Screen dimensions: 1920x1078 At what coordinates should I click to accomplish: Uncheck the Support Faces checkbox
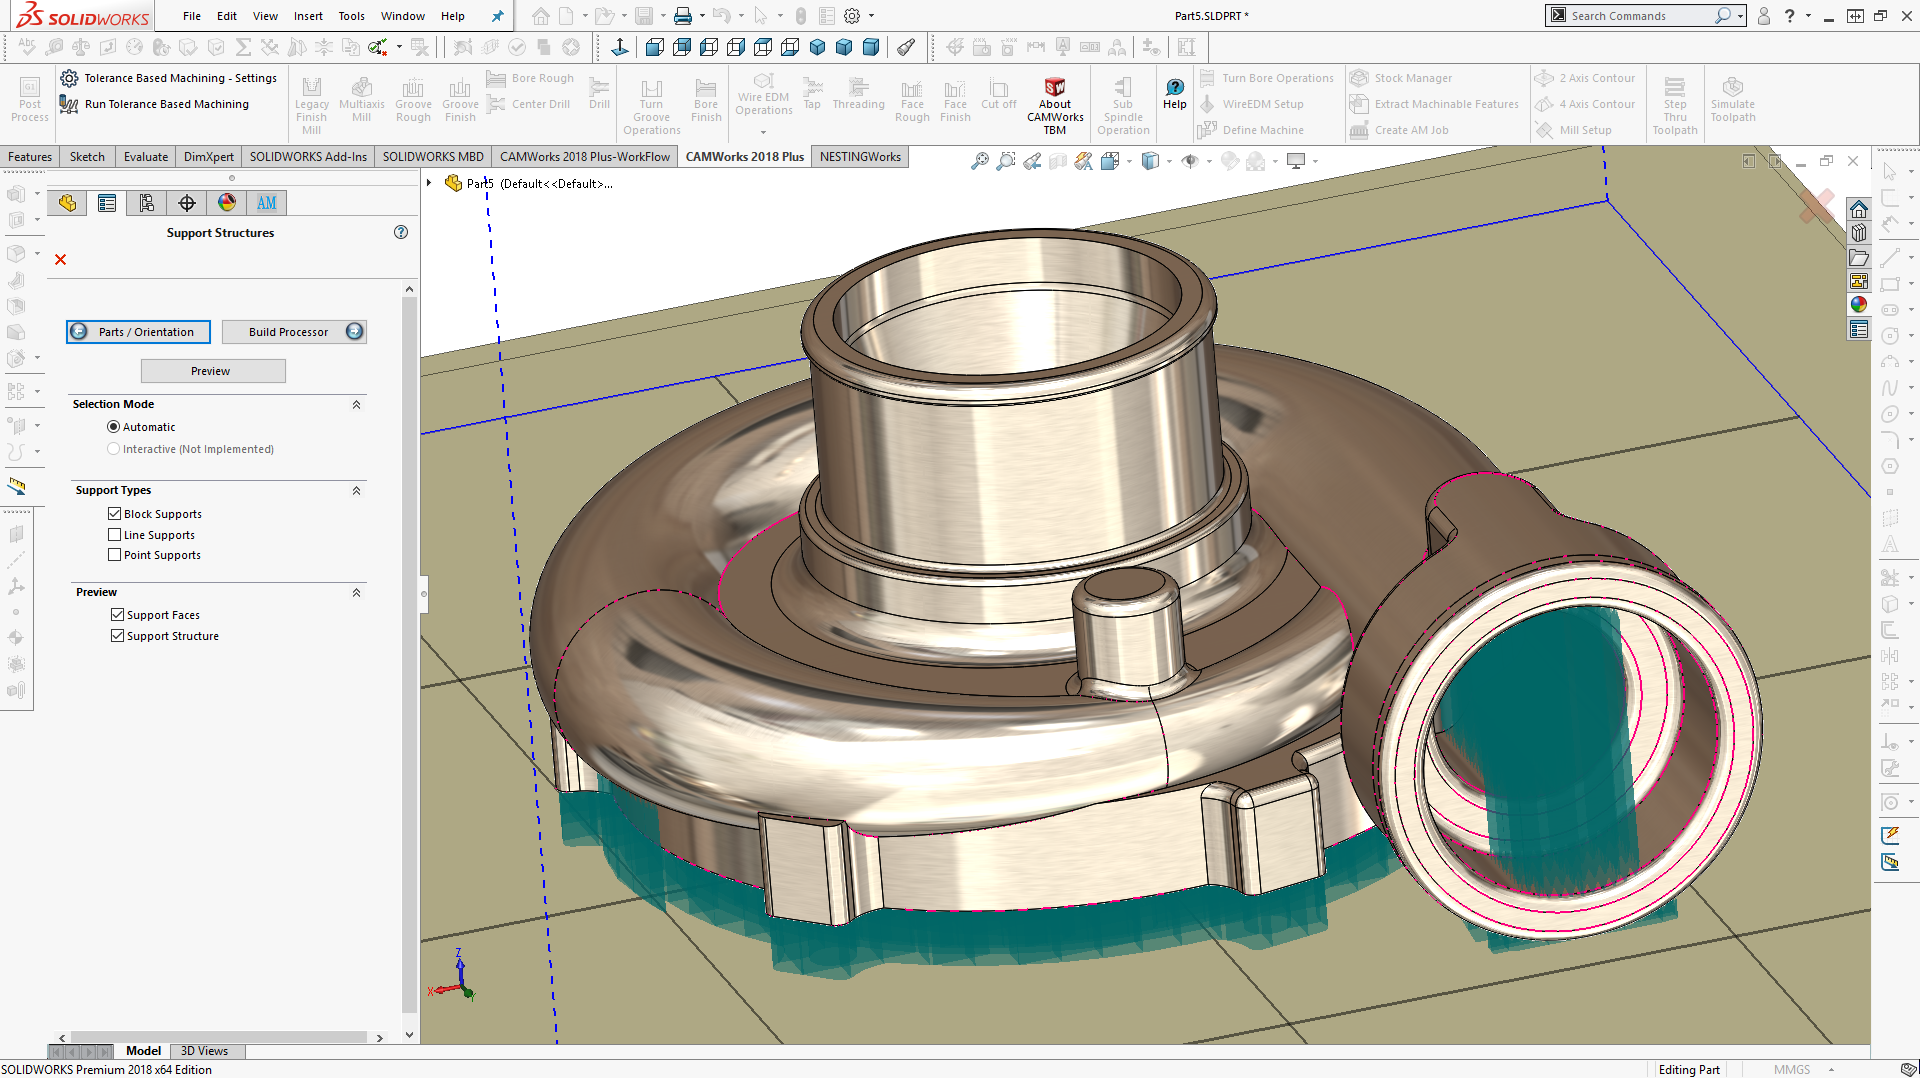point(118,615)
